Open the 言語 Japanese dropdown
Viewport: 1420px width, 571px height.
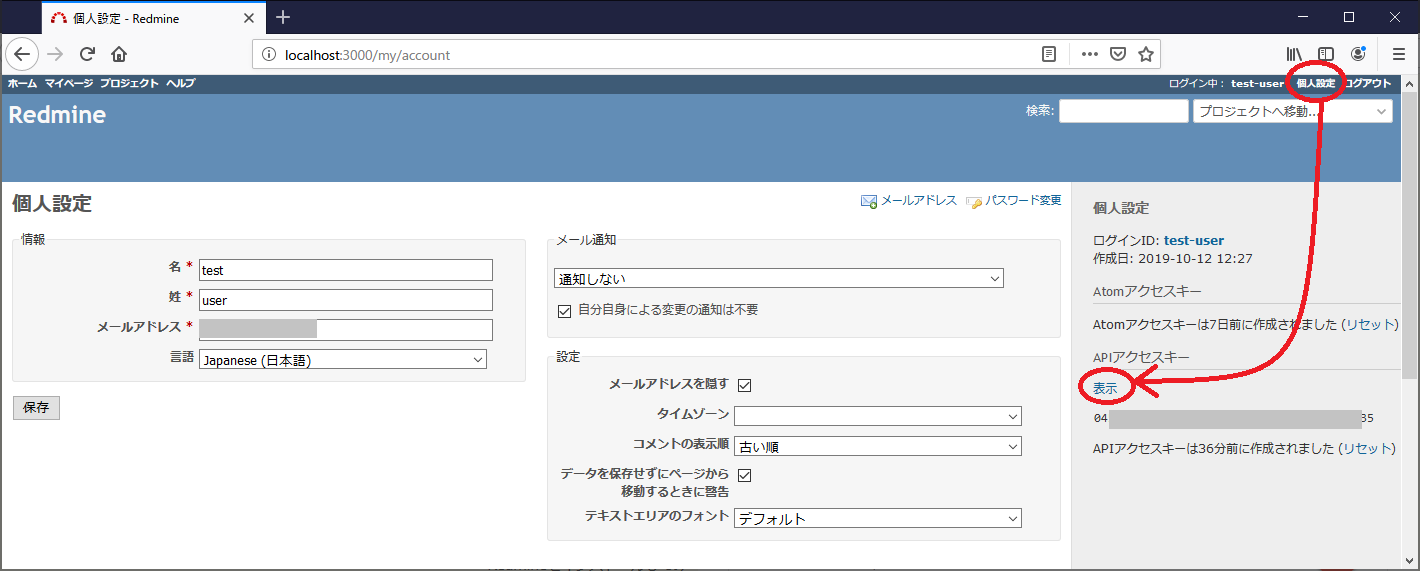pos(343,359)
